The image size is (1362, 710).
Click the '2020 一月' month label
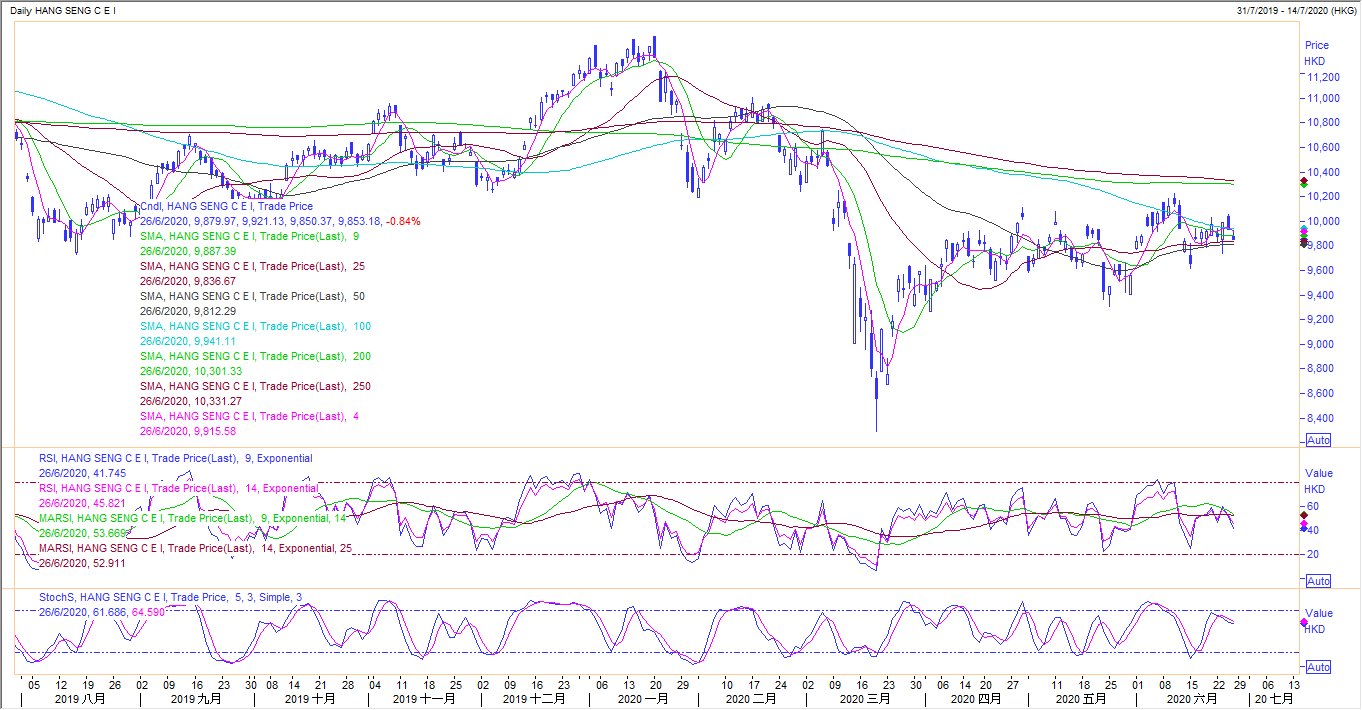click(x=643, y=699)
